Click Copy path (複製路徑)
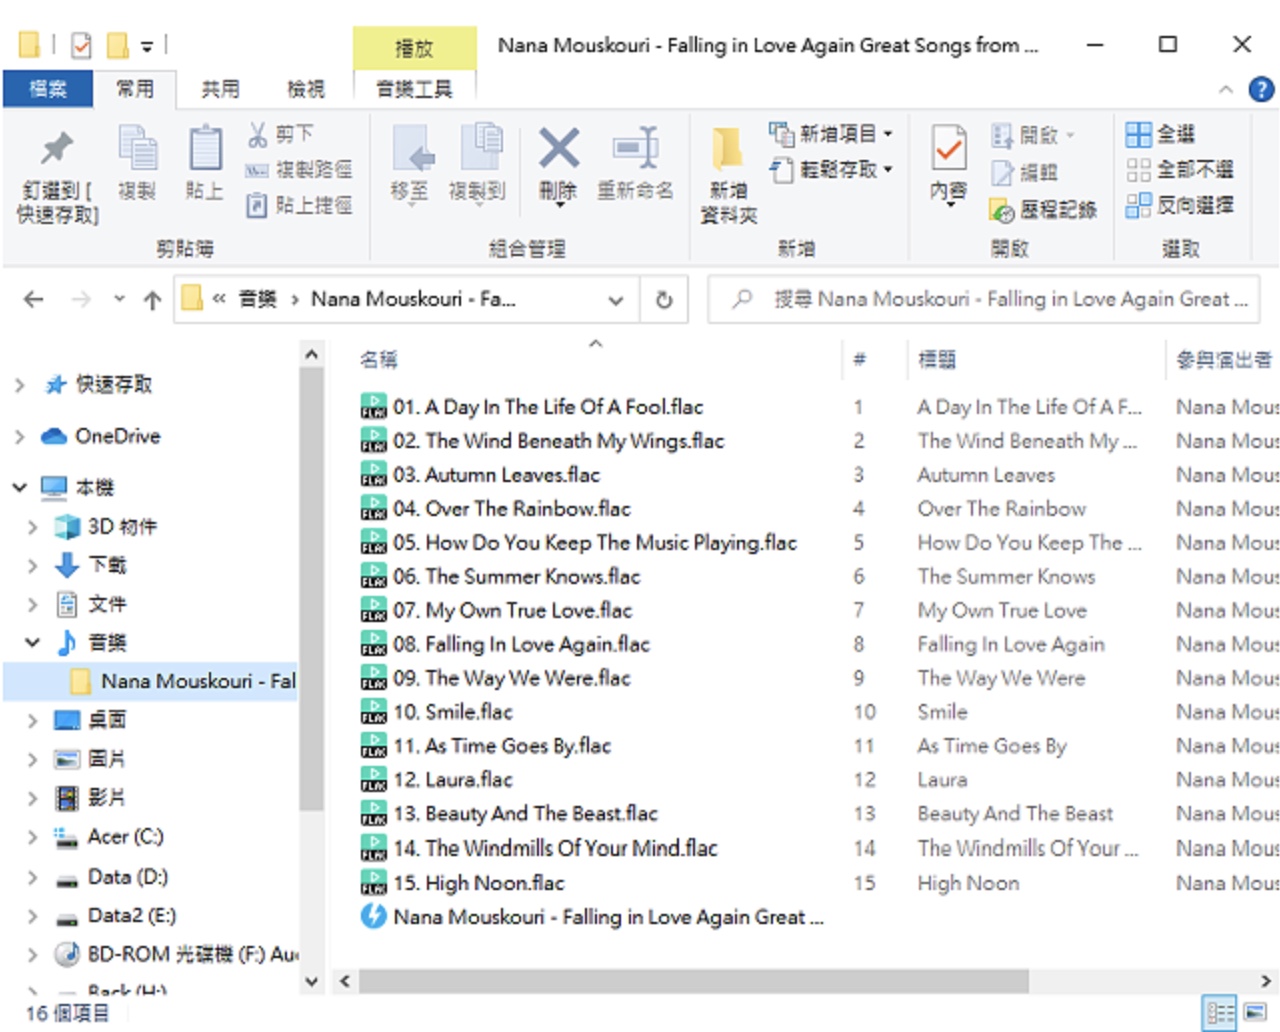 click(299, 170)
